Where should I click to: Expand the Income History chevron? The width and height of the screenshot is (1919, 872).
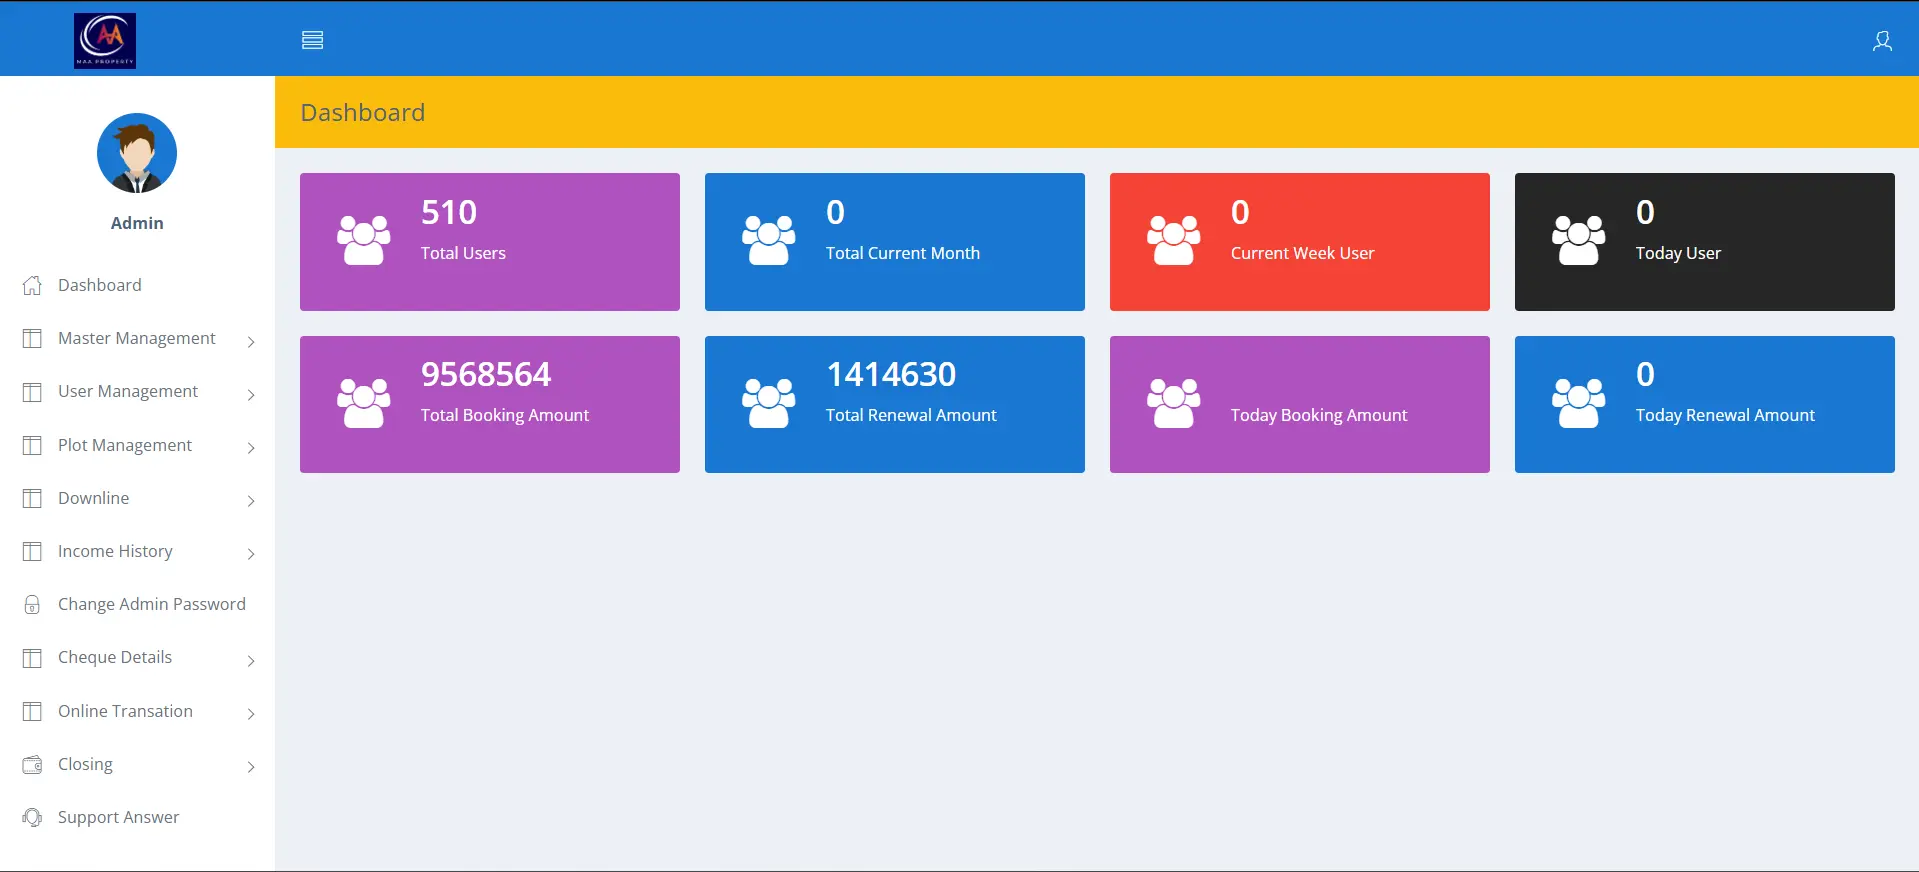[x=251, y=553]
